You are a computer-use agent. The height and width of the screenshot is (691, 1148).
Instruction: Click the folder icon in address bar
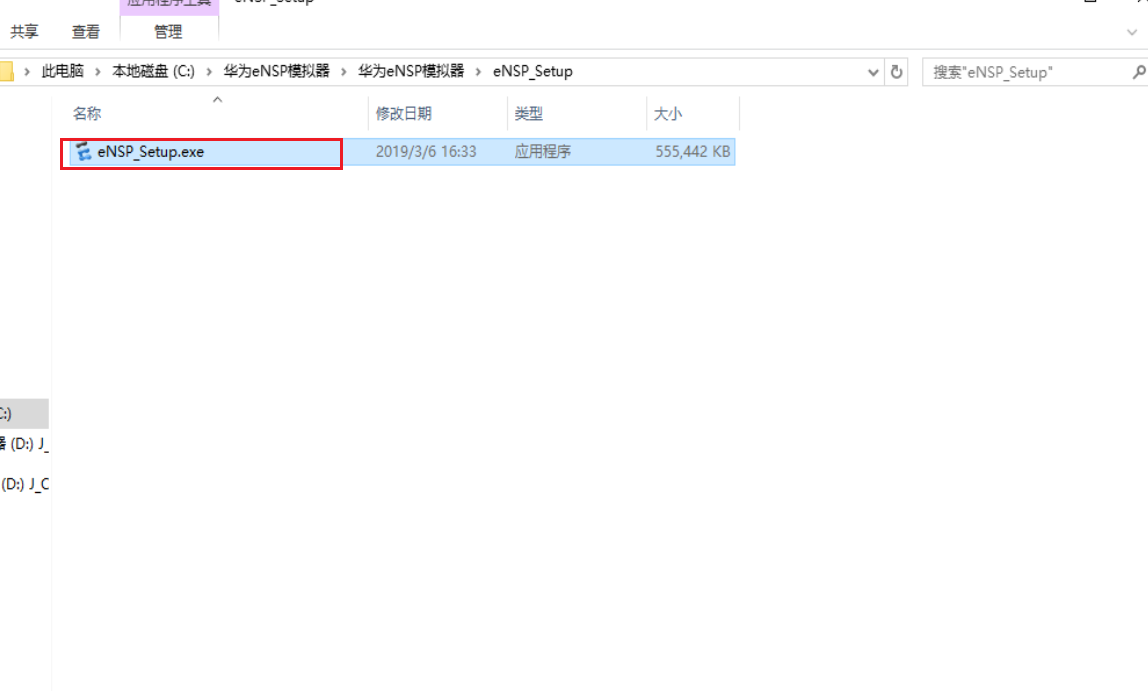(7, 71)
